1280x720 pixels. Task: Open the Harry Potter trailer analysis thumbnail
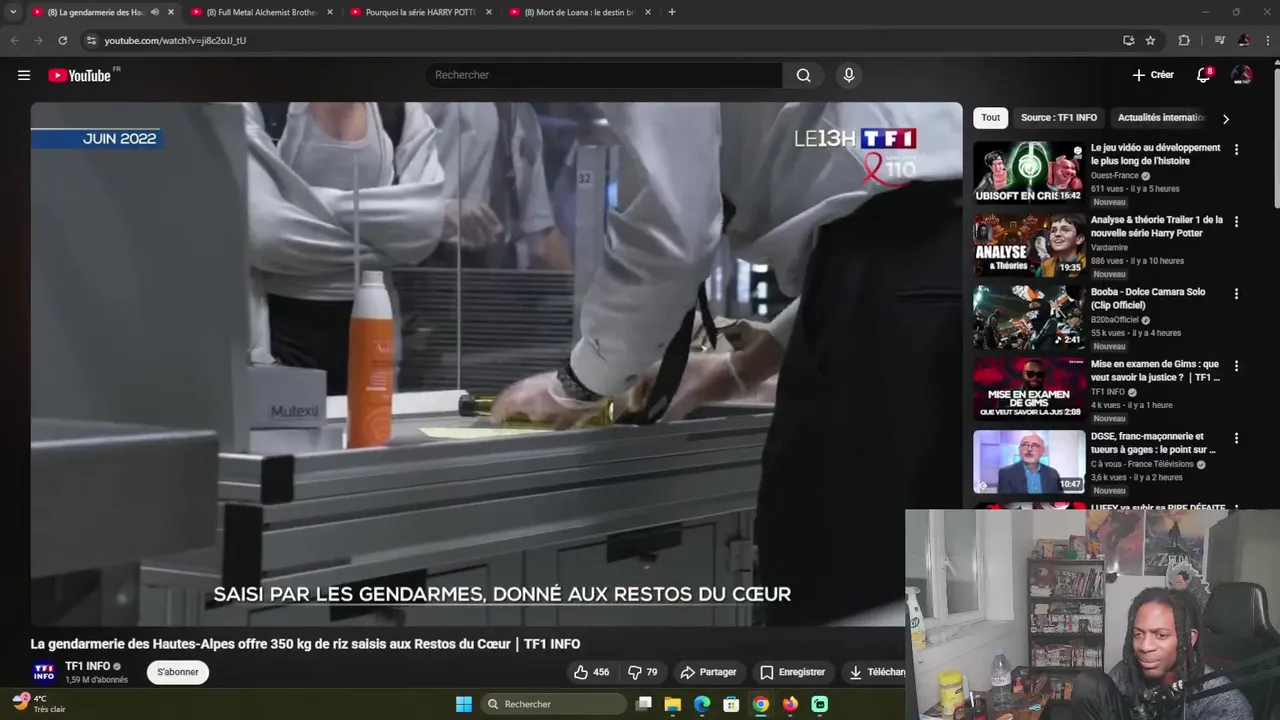(1029, 244)
